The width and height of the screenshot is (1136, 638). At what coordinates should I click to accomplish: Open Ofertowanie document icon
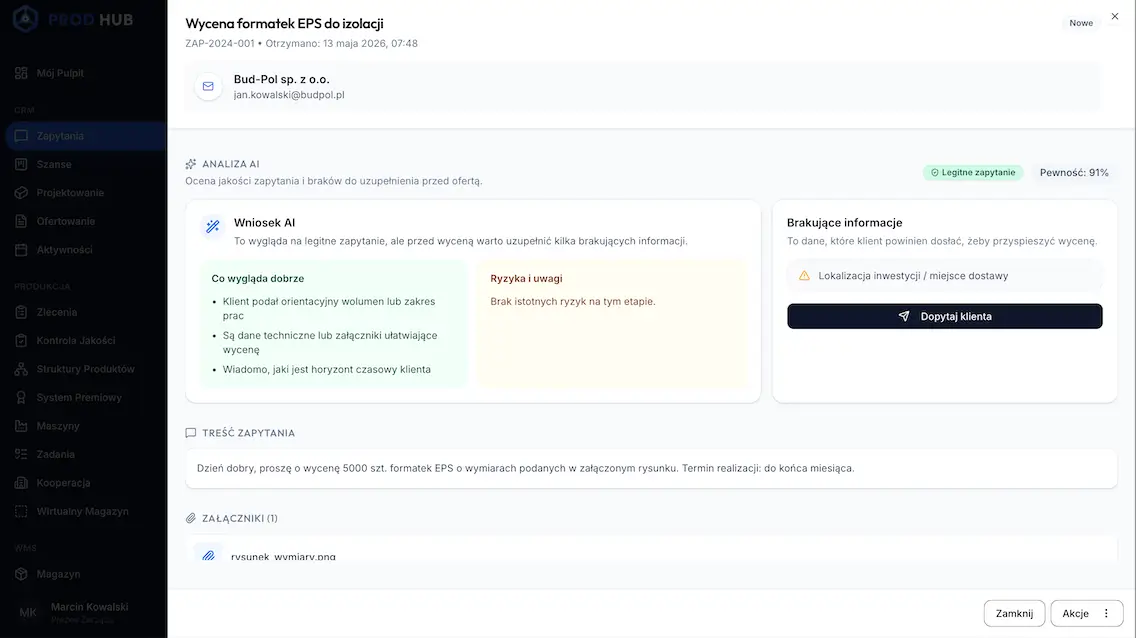pyautogui.click(x=21, y=221)
